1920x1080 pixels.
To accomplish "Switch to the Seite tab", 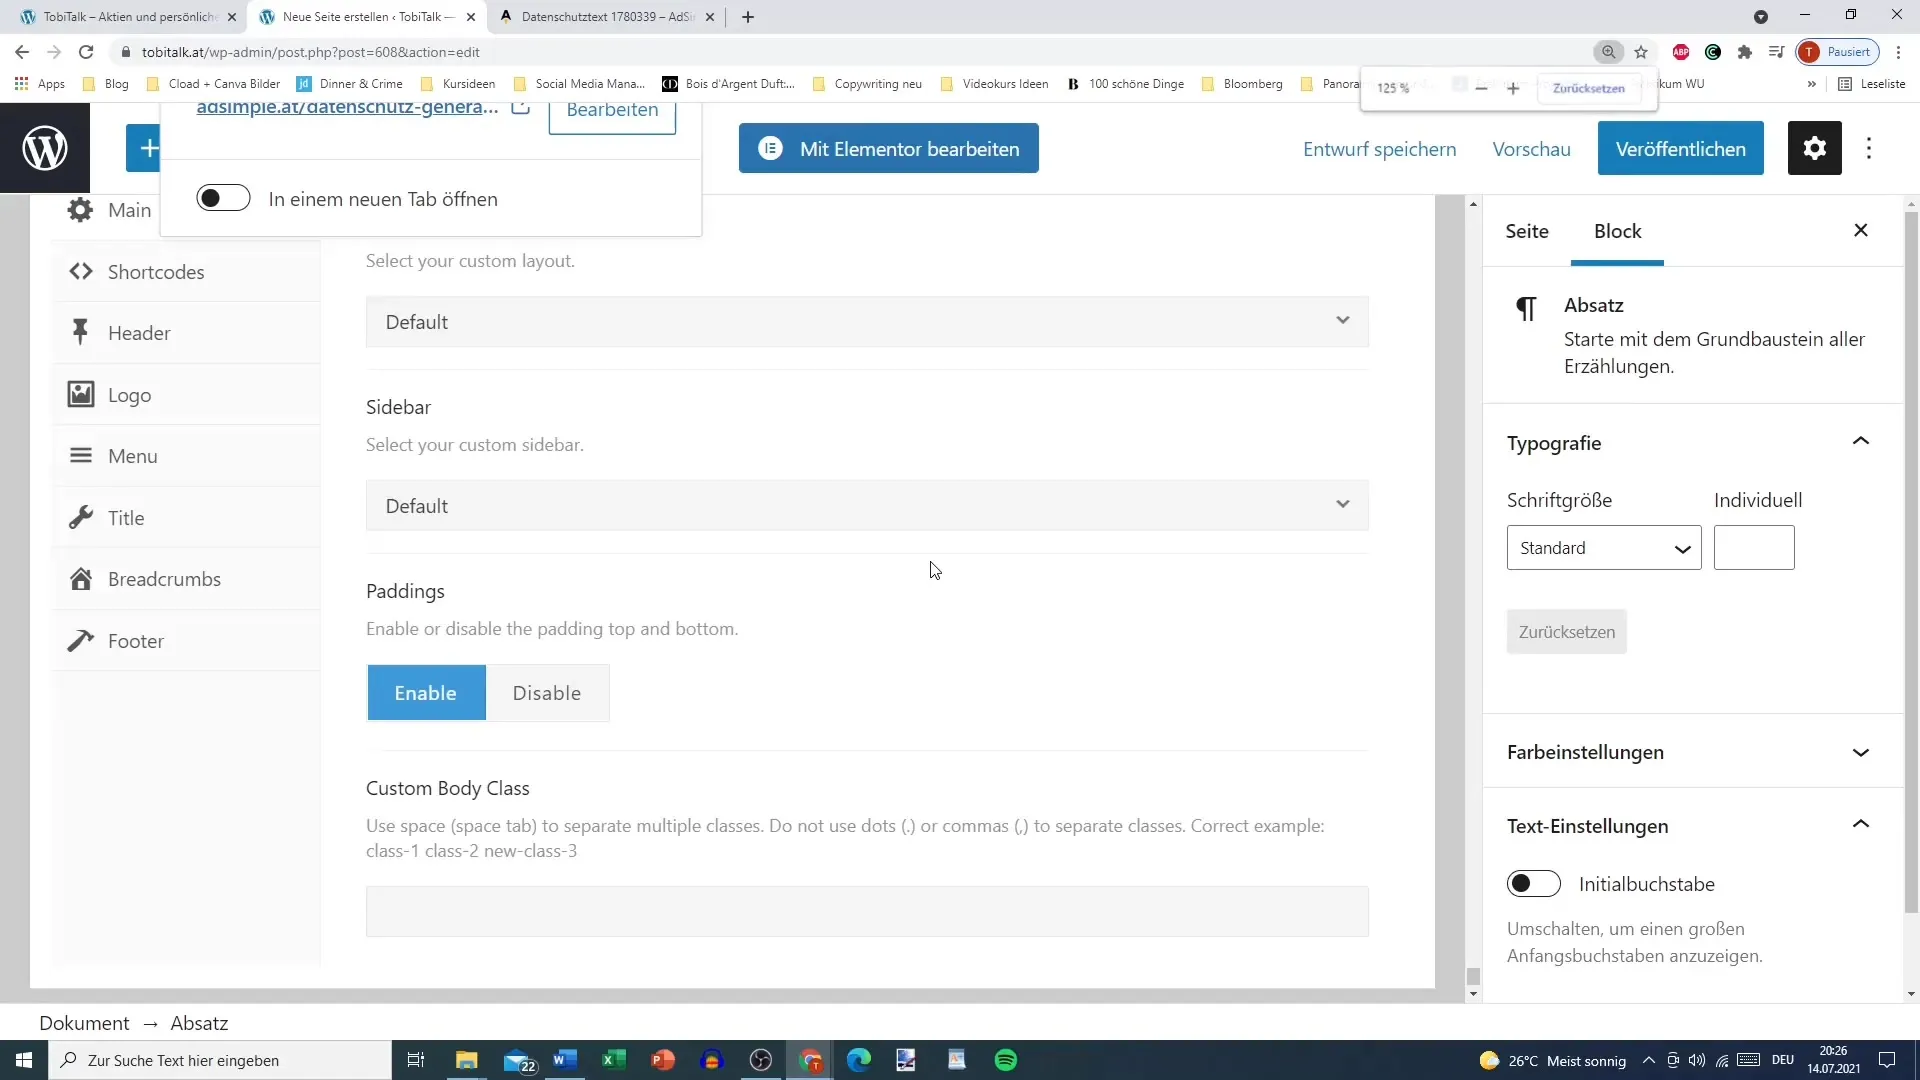I will coord(1527,231).
